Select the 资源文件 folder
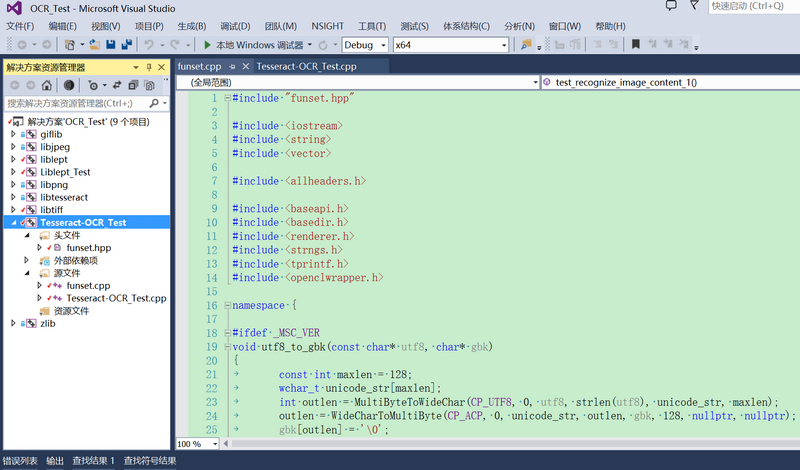The width and height of the screenshot is (800, 470). (x=71, y=311)
